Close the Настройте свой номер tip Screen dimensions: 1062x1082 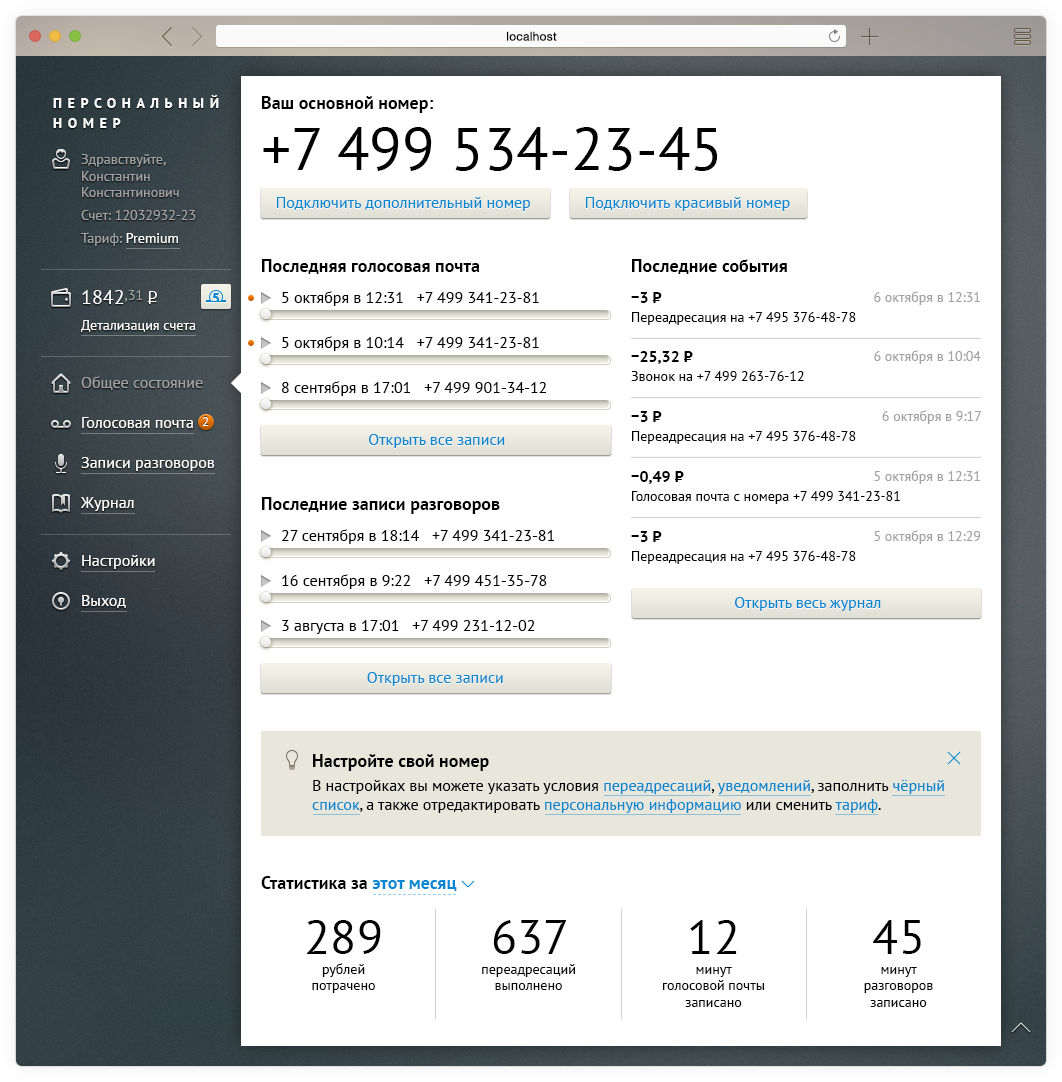pyautogui.click(x=954, y=758)
